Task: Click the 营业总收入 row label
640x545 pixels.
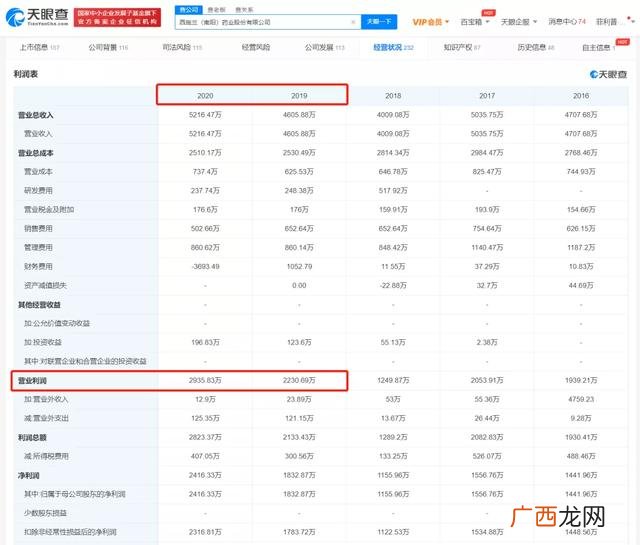Action: click(x=36, y=115)
